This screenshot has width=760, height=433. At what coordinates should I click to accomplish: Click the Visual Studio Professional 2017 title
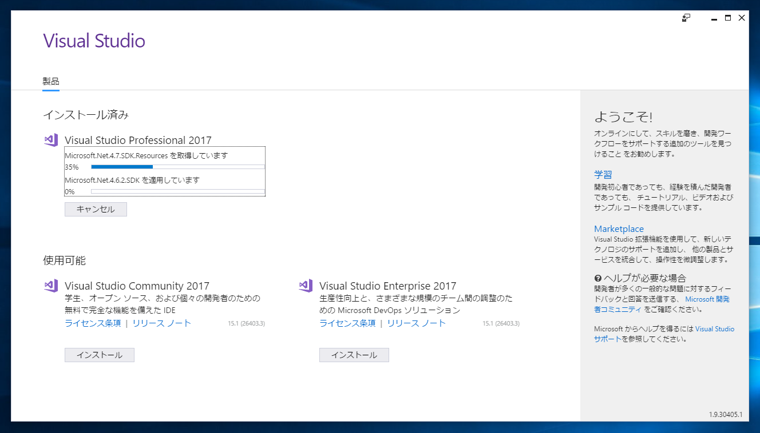(x=138, y=140)
